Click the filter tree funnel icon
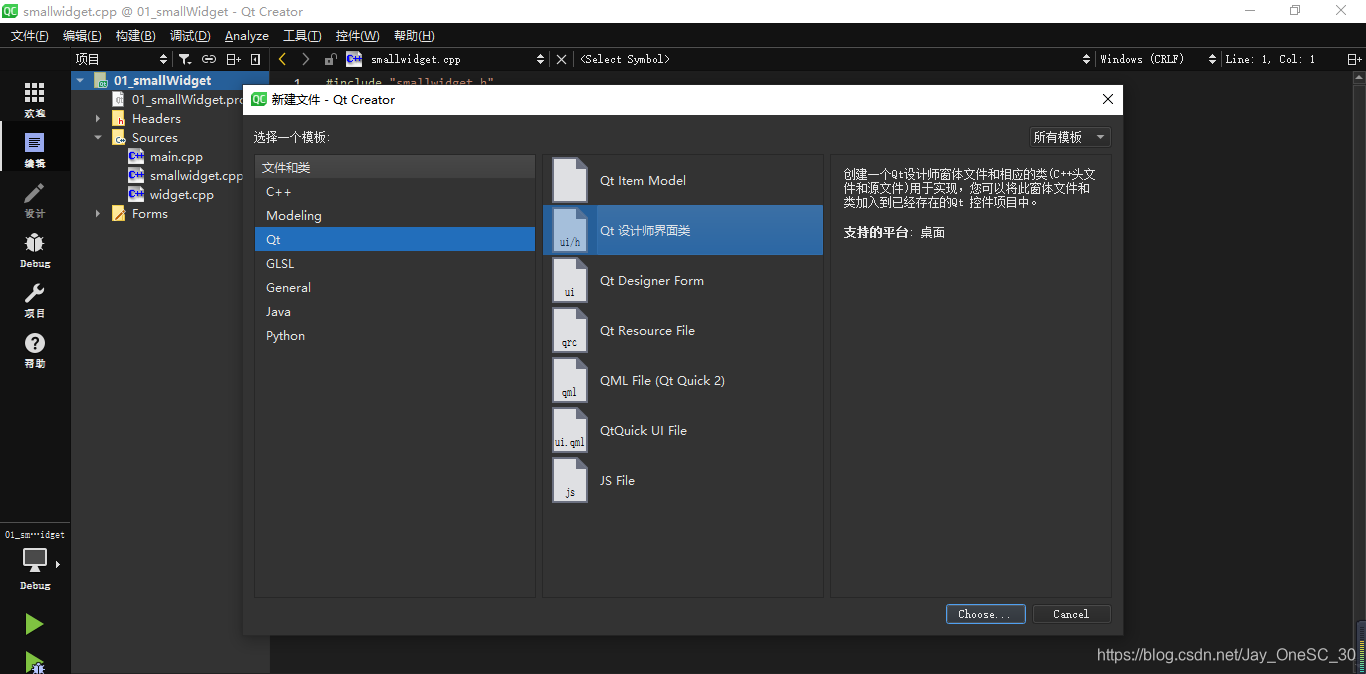 click(185, 59)
